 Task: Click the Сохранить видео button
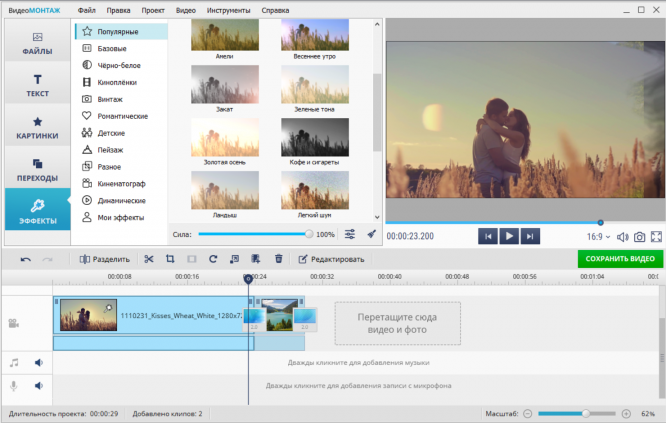620,259
